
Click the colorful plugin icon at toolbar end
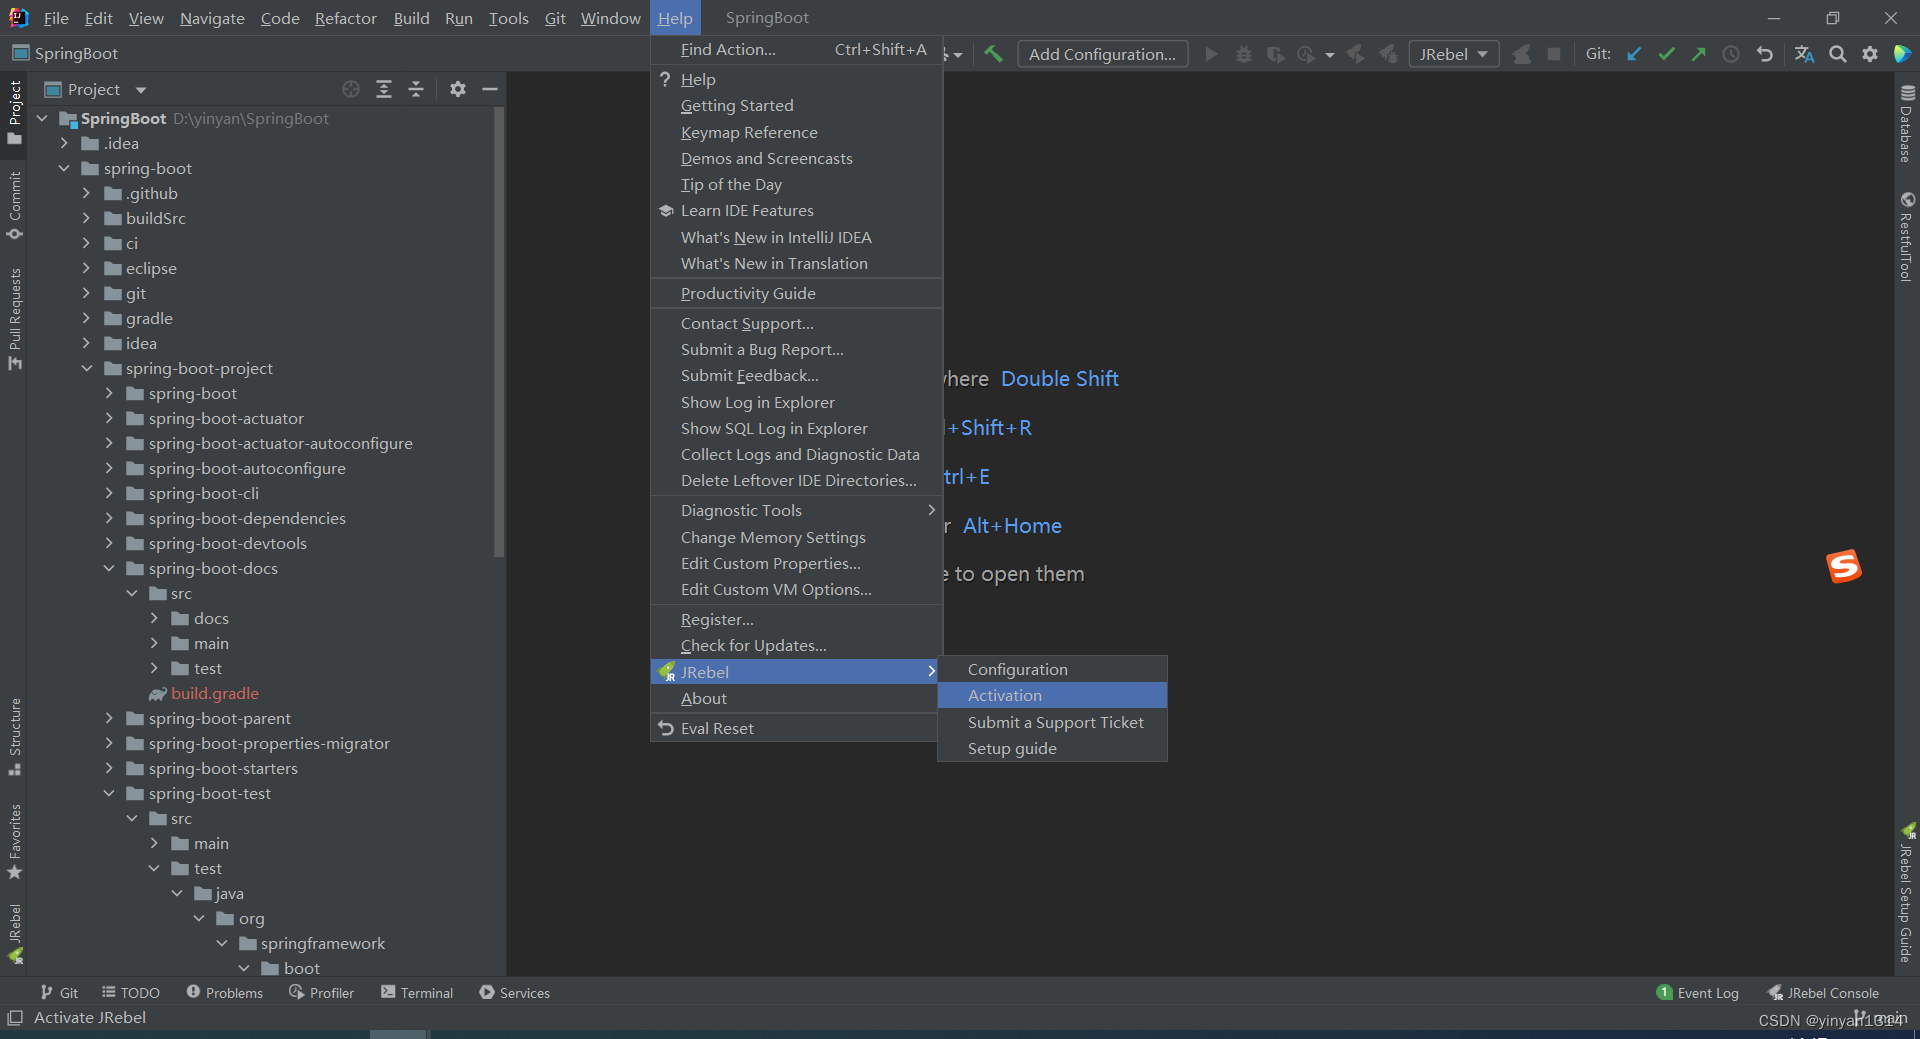tap(1902, 54)
